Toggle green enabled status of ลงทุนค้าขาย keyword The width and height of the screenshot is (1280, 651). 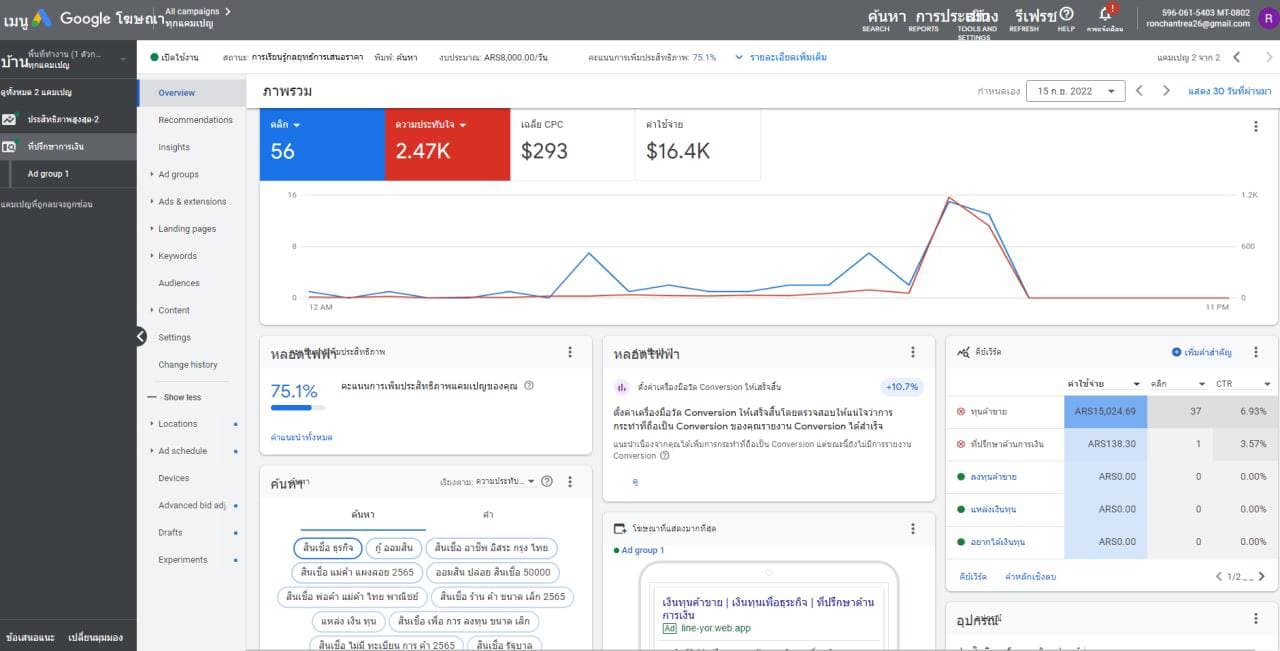pyautogui.click(x=961, y=477)
